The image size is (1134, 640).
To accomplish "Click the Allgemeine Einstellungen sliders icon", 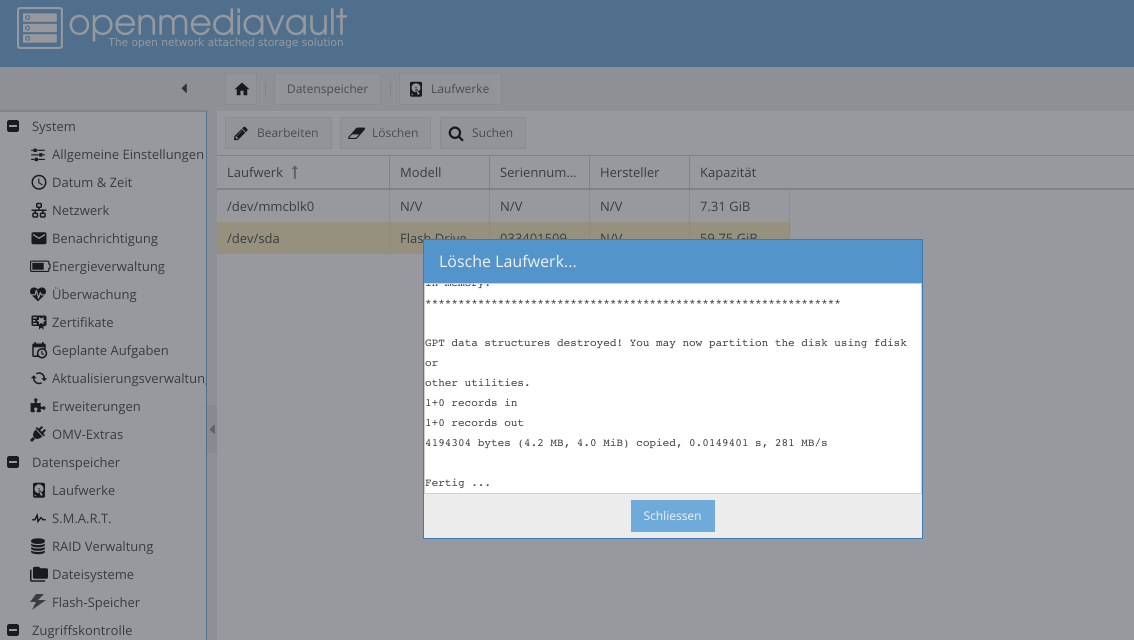I will [38, 155].
